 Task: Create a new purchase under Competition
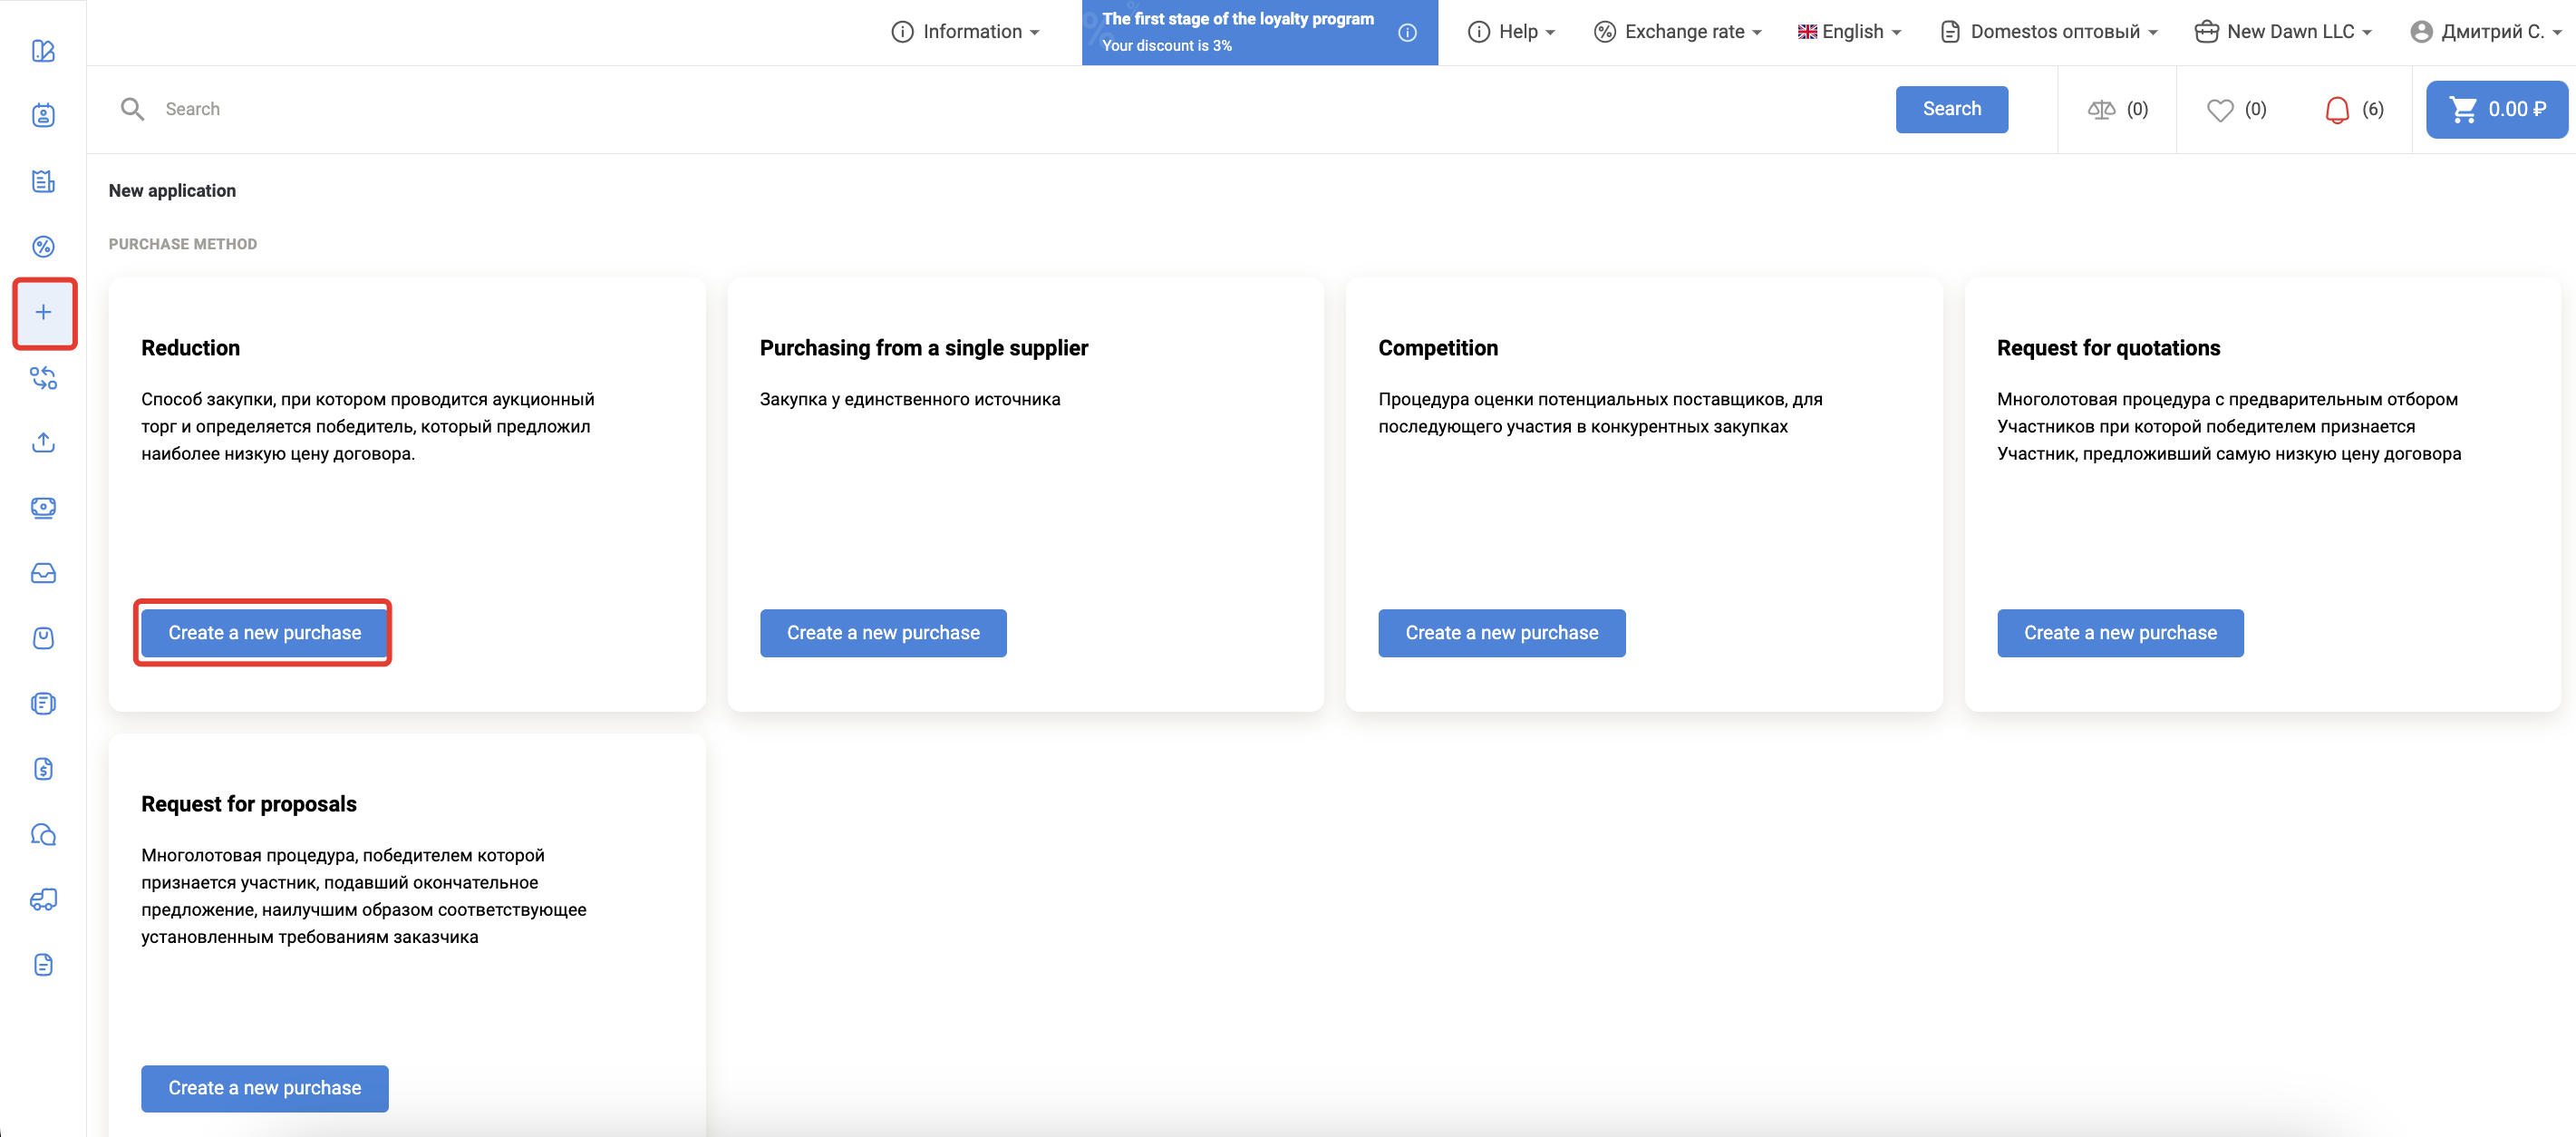[x=1501, y=633]
